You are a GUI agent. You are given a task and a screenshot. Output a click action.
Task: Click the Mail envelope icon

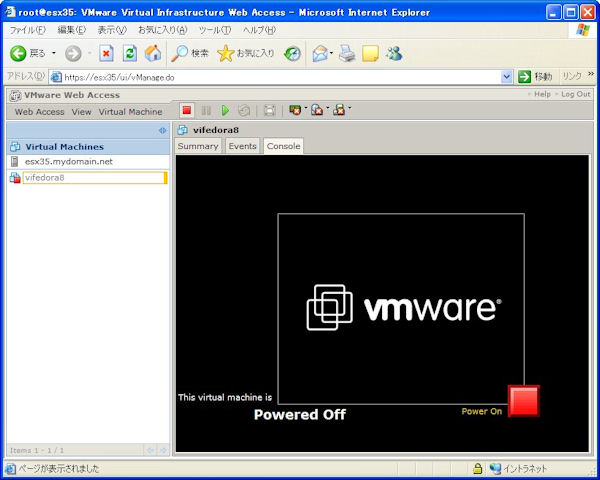320,54
